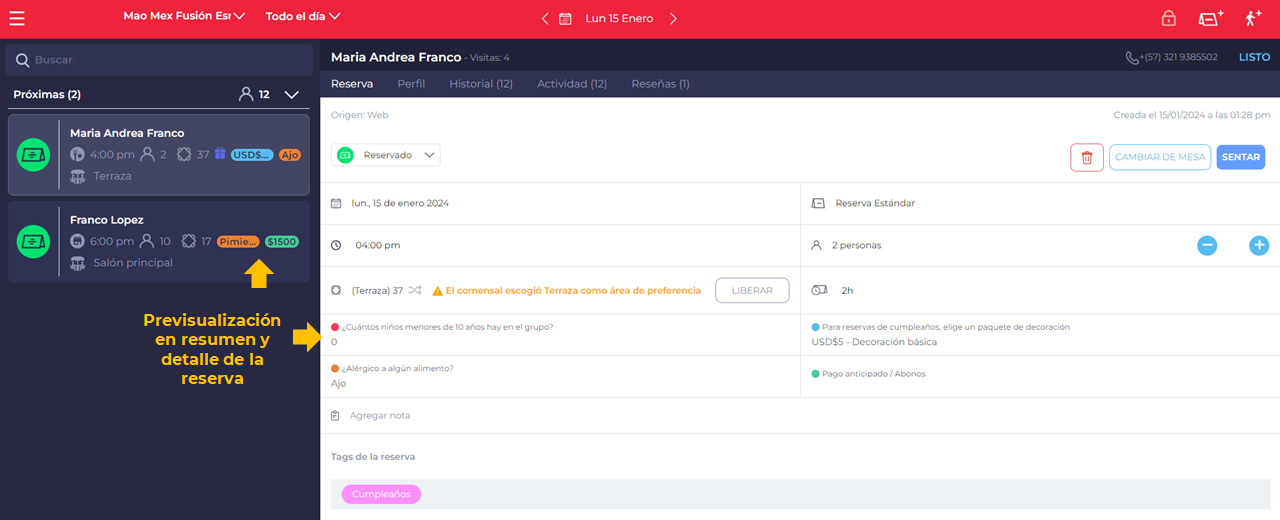Switch to the Perfil tab
This screenshot has height=520, width=1280.
[x=411, y=84]
